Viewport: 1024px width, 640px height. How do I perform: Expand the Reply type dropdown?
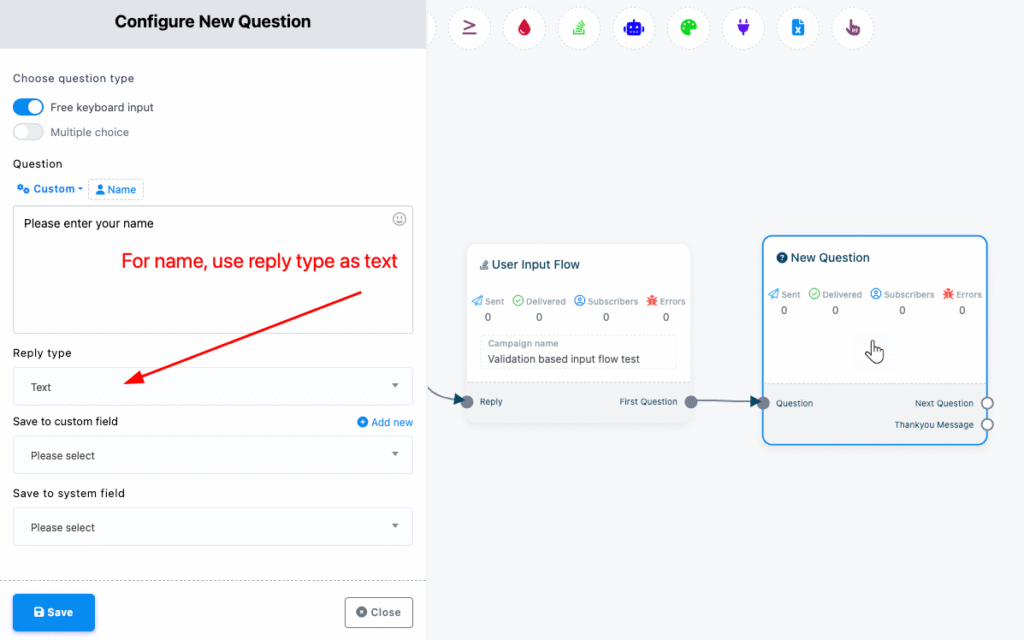(213, 387)
